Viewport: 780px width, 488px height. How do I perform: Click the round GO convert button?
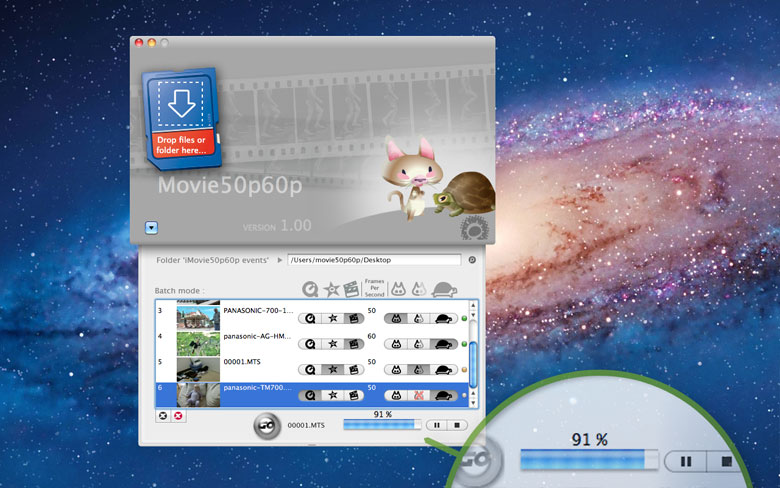coord(267,425)
